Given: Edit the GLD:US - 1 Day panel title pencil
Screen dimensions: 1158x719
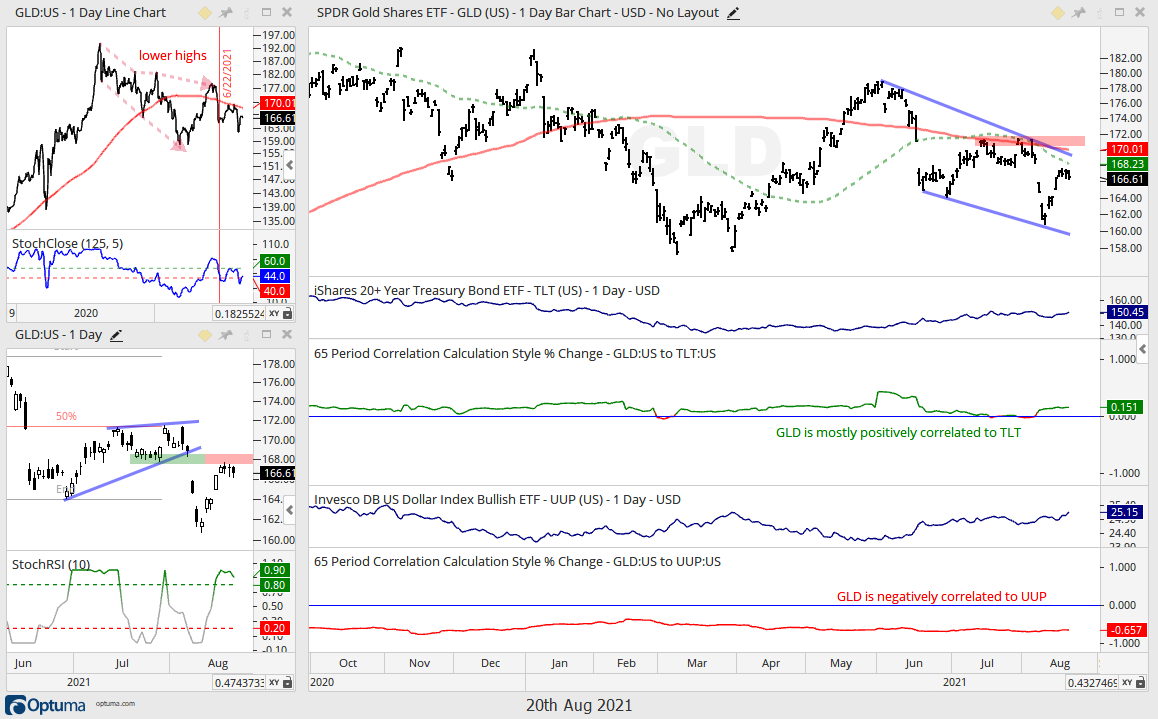Looking at the screenshot, I should (x=116, y=335).
